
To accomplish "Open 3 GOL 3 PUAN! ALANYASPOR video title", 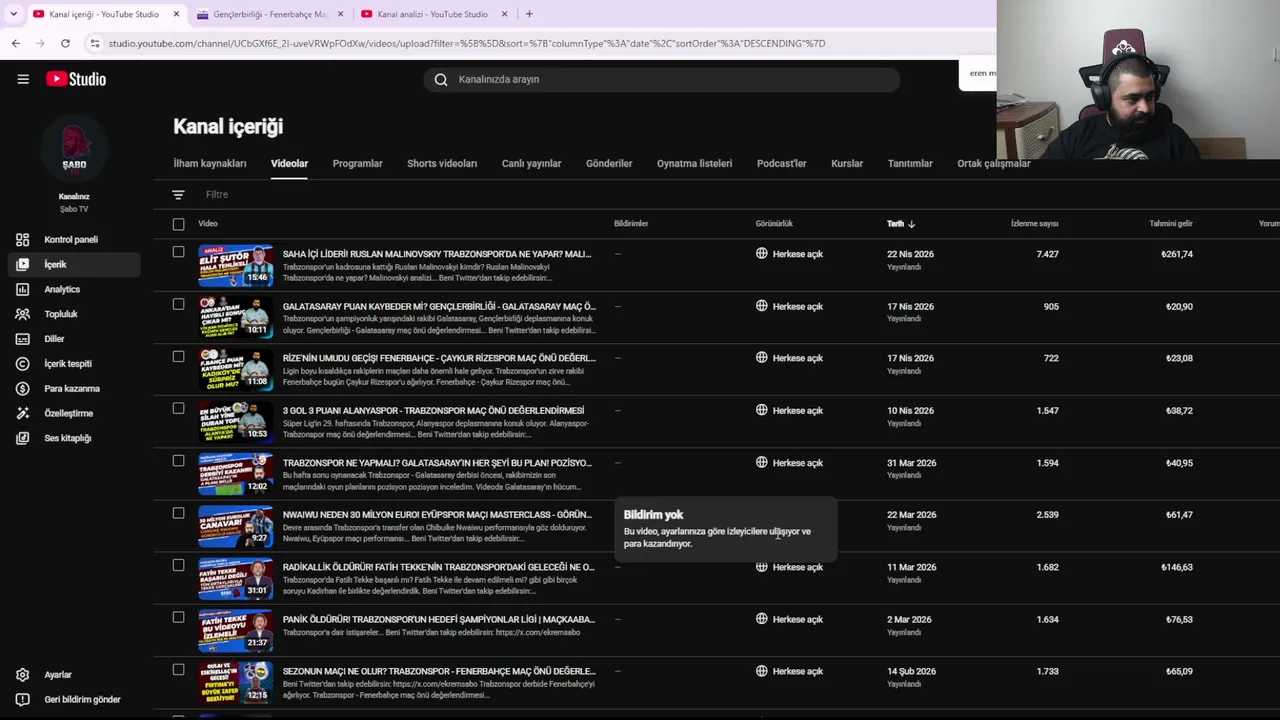I will click(x=433, y=410).
